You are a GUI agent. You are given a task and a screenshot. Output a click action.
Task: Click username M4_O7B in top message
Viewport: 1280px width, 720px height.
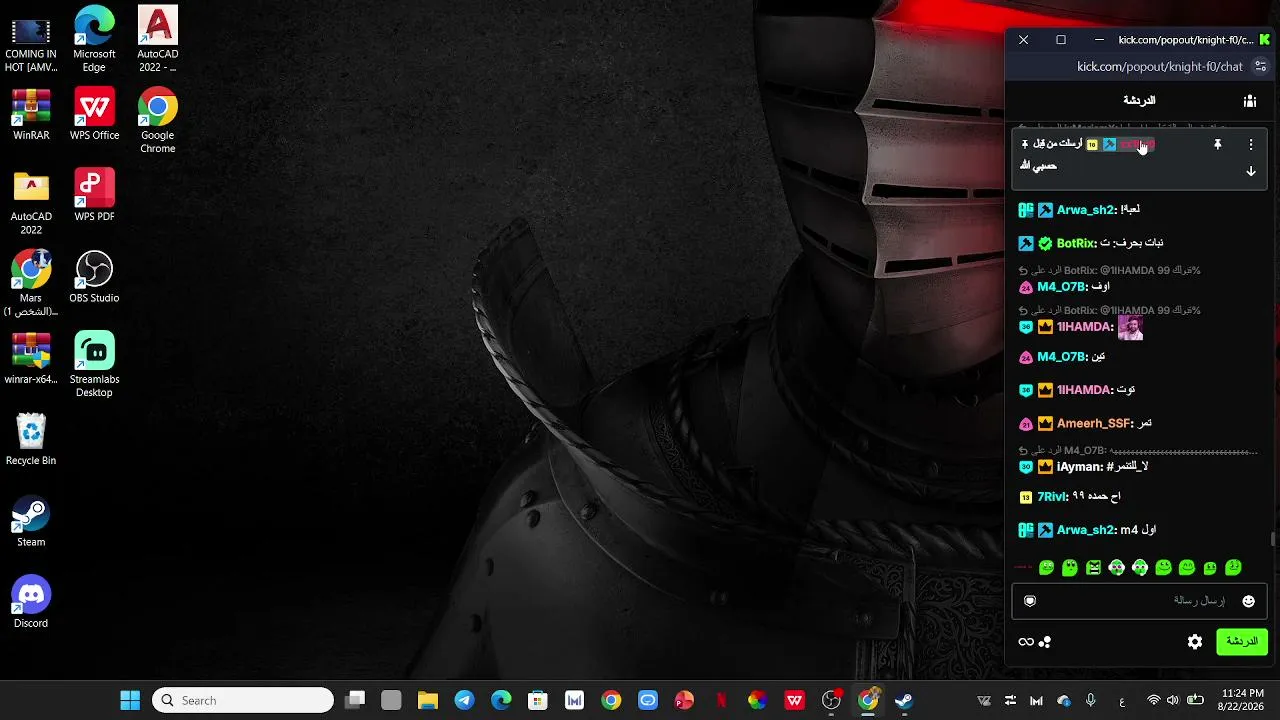(x=1063, y=287)
